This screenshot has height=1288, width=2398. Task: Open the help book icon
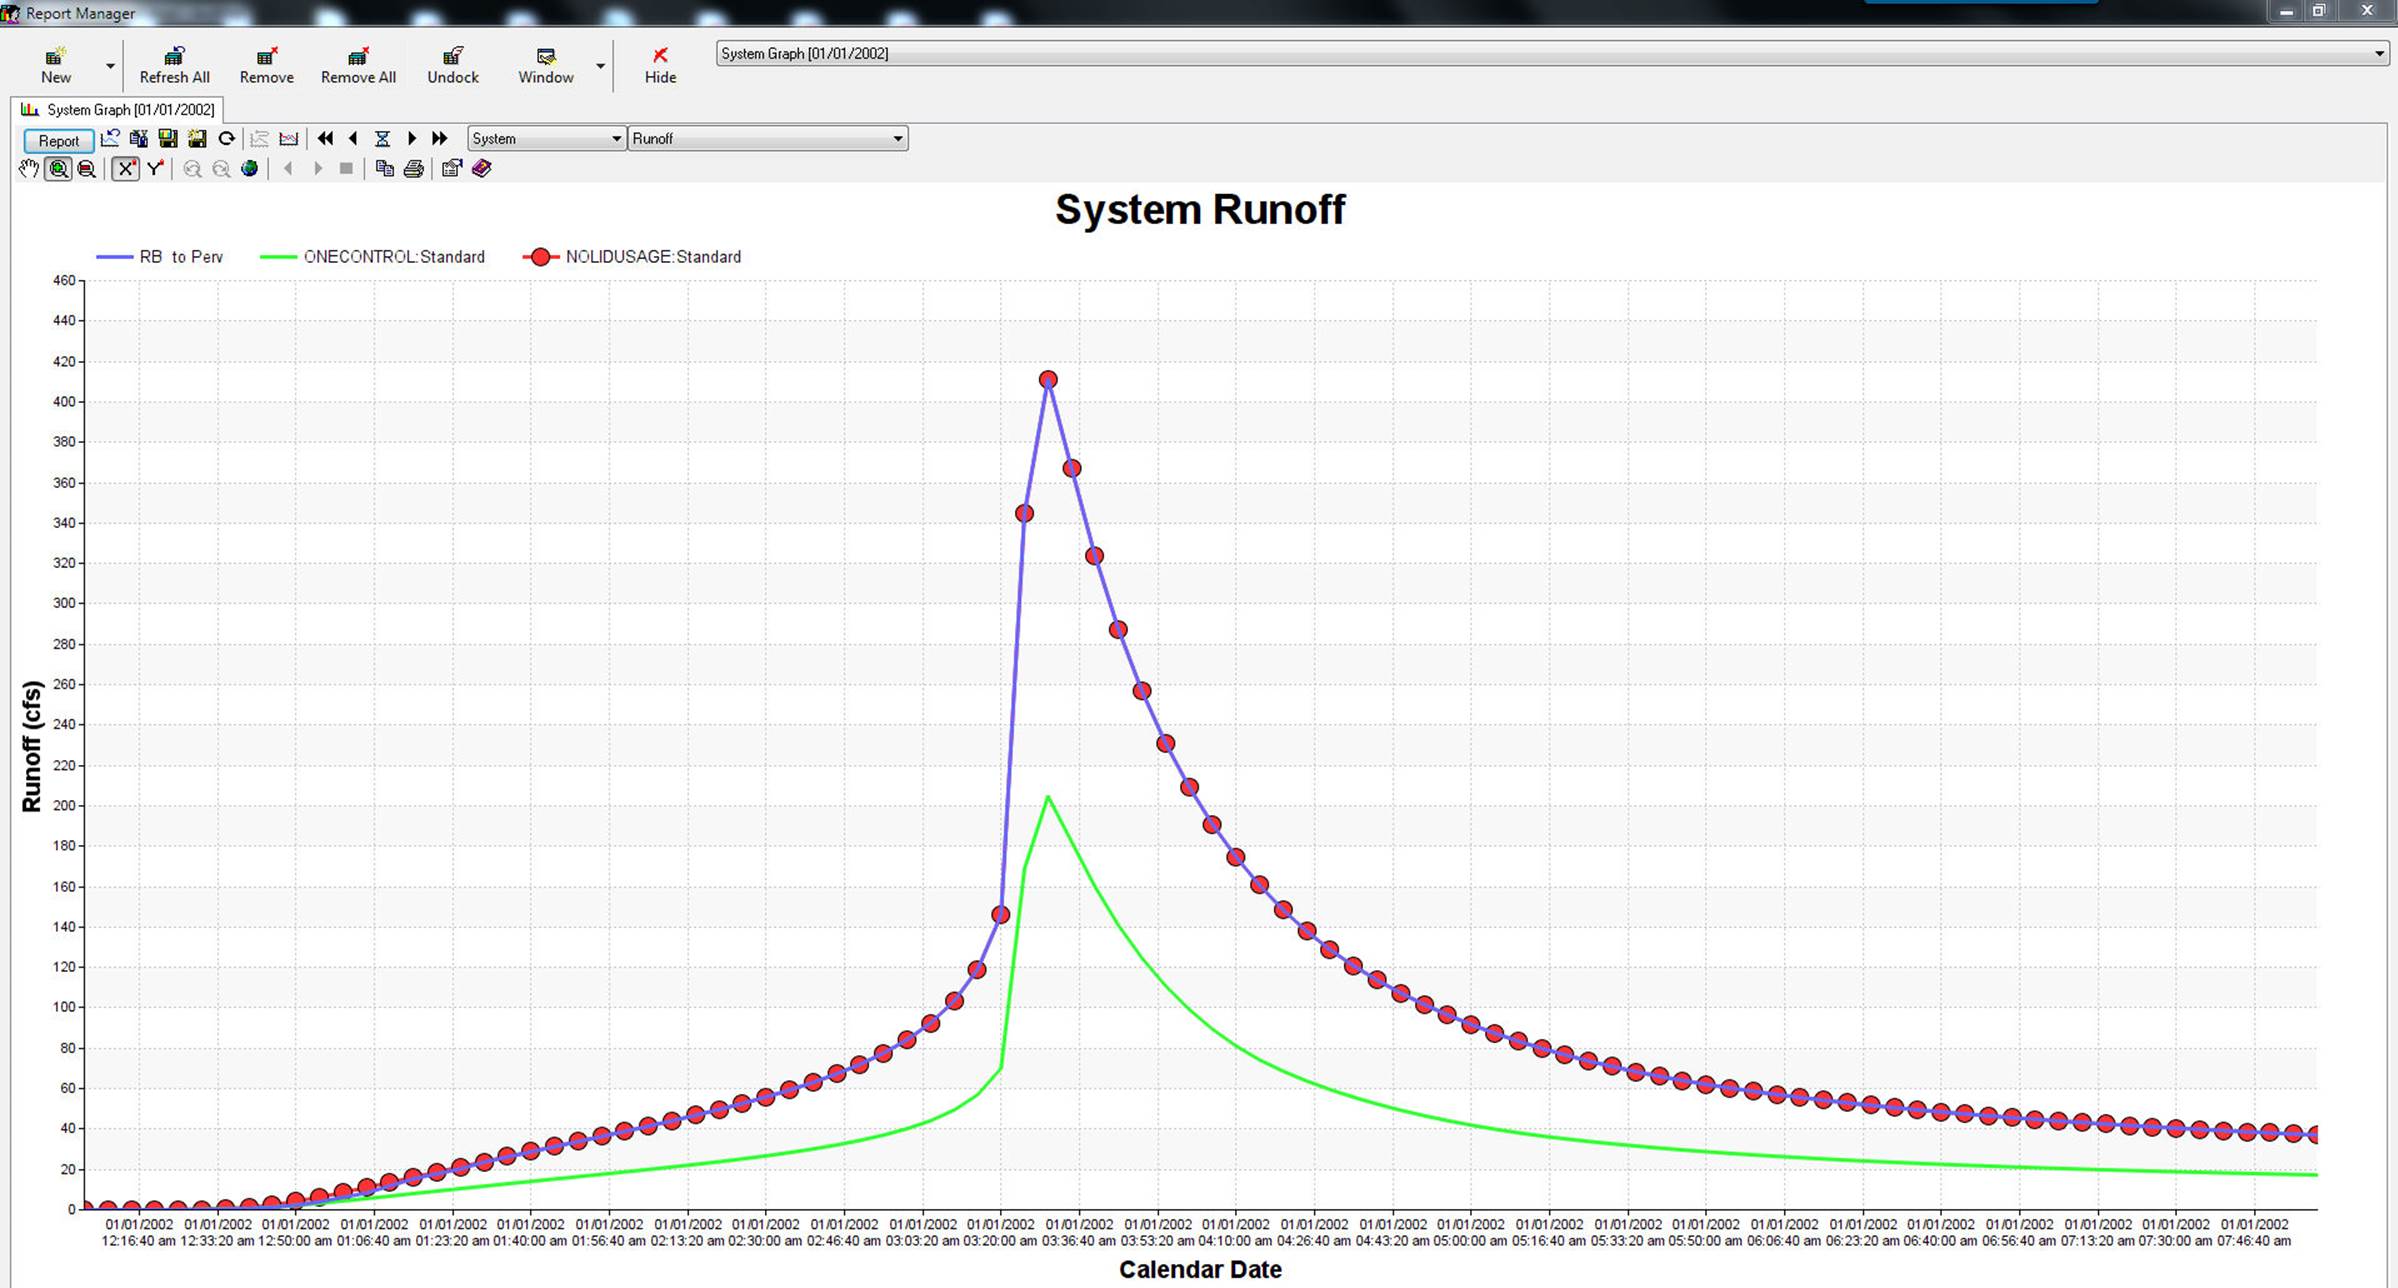pos(482,169)
